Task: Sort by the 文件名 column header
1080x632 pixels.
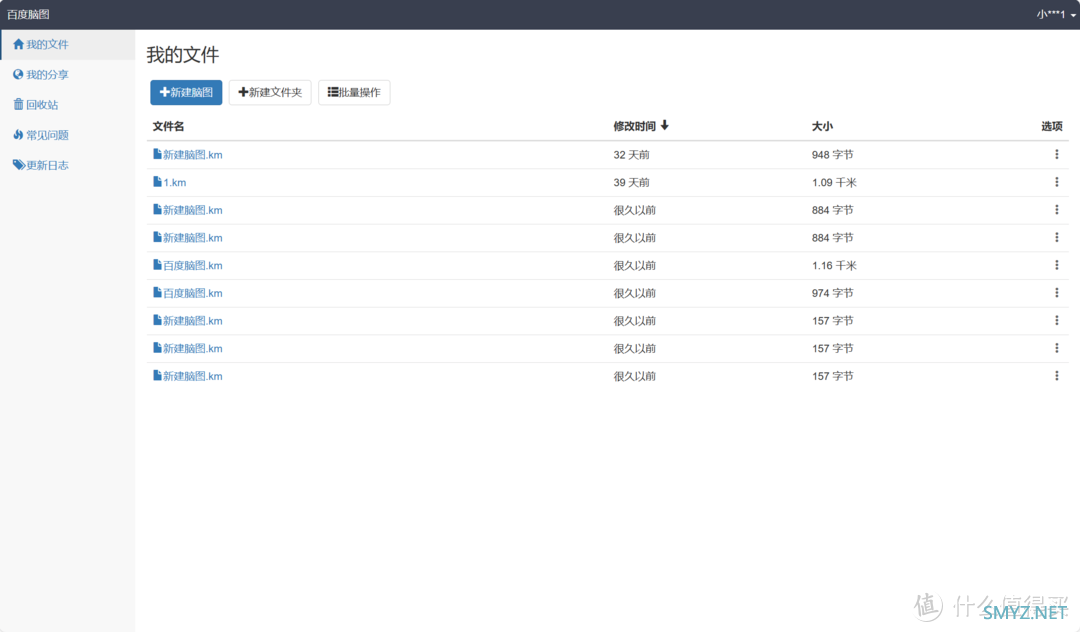Action: point(168,126)
